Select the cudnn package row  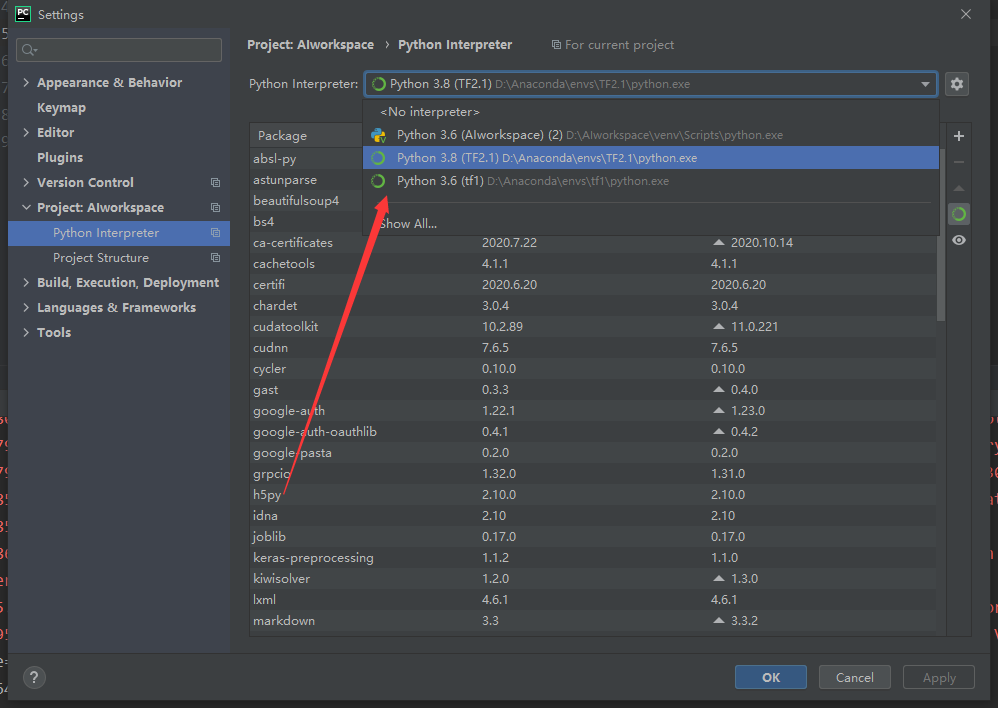click(593, 348)
